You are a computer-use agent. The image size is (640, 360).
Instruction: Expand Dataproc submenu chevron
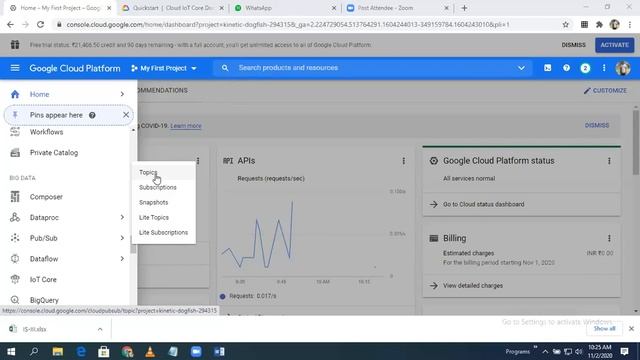(122, 218)
